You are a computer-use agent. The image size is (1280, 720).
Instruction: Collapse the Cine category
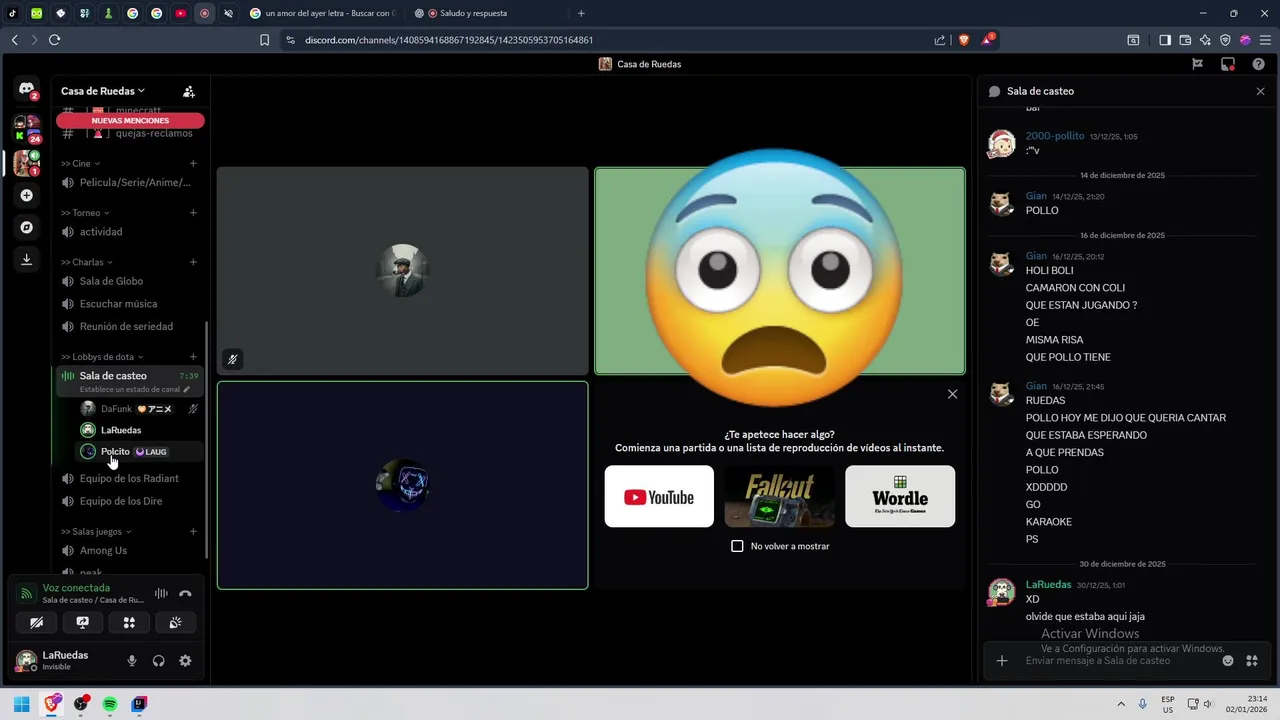[80, 163]
